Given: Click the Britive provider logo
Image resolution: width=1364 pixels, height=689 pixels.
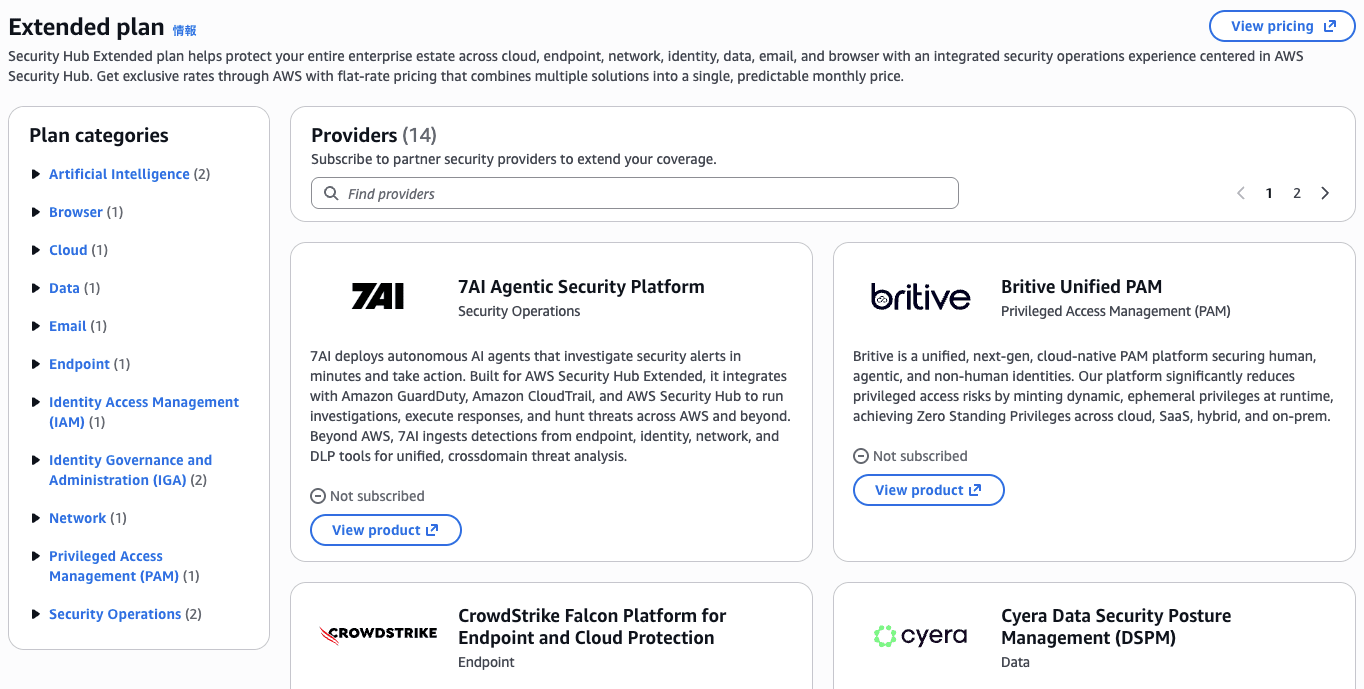Looking at the screenshot, I should (920, 297).
